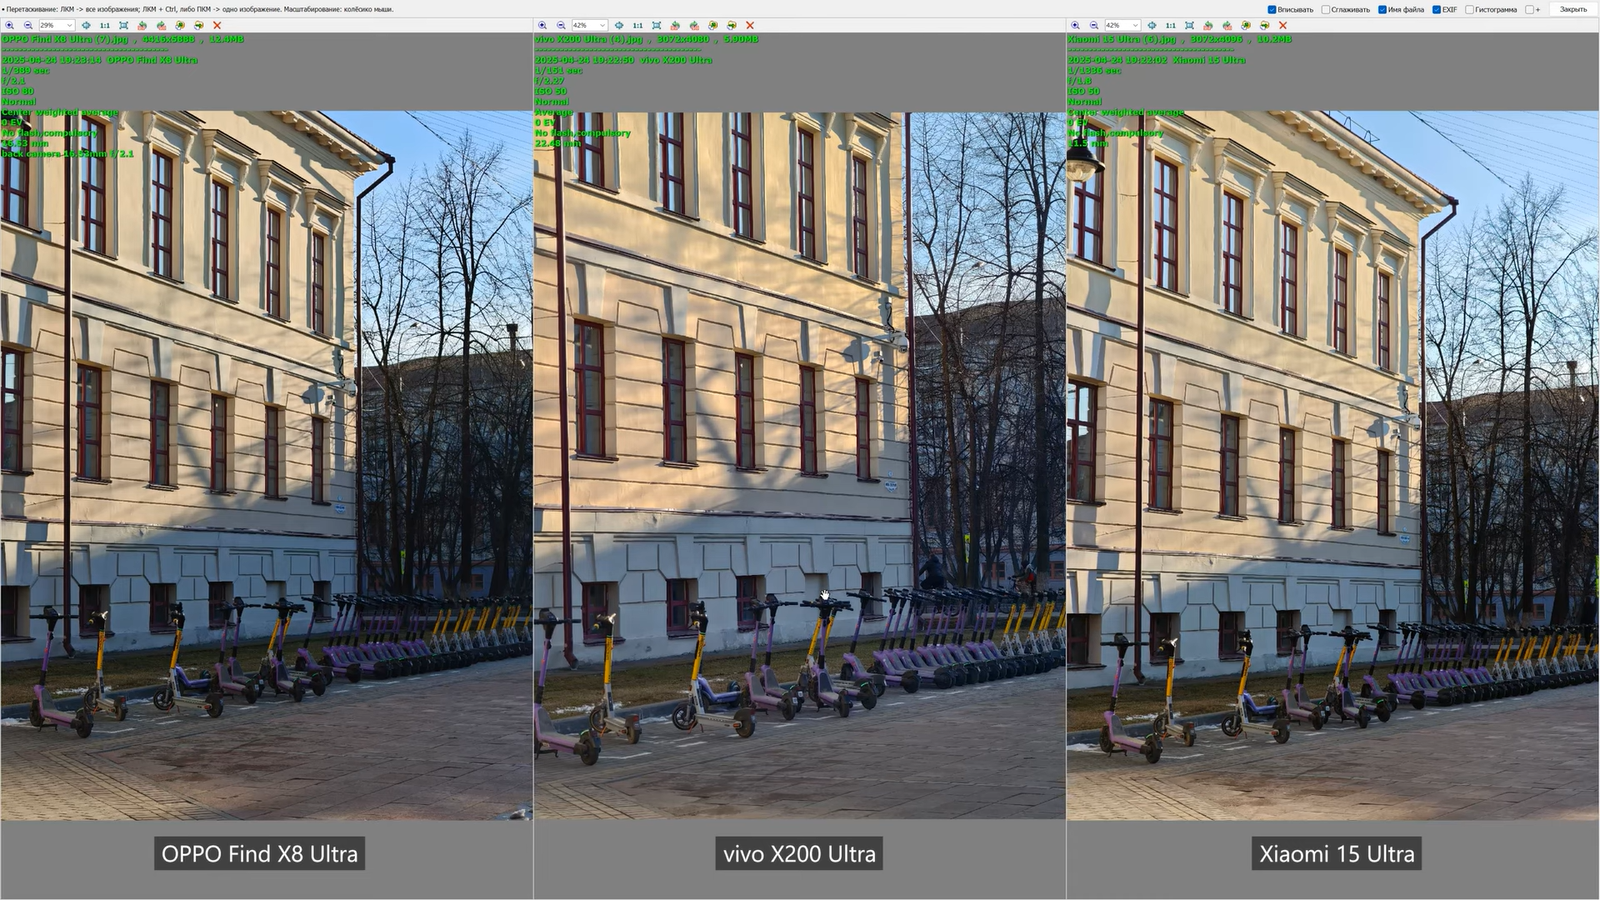Rotate the vivo image left
1600x900 pixels.
tap(675, 25)
